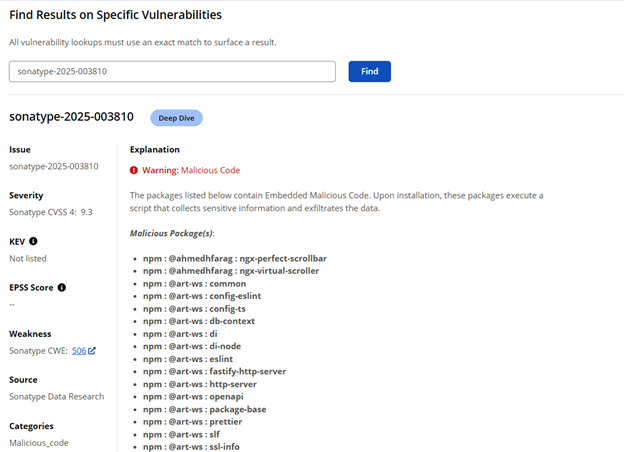Select the ngx-perfect-scrollbar package entry
Viewport: 624px width, 452px height.
click(235, 259)
